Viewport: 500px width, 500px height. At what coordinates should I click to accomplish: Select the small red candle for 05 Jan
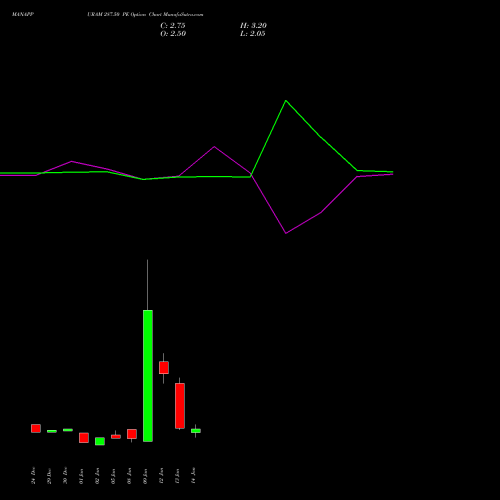[116, 437]
